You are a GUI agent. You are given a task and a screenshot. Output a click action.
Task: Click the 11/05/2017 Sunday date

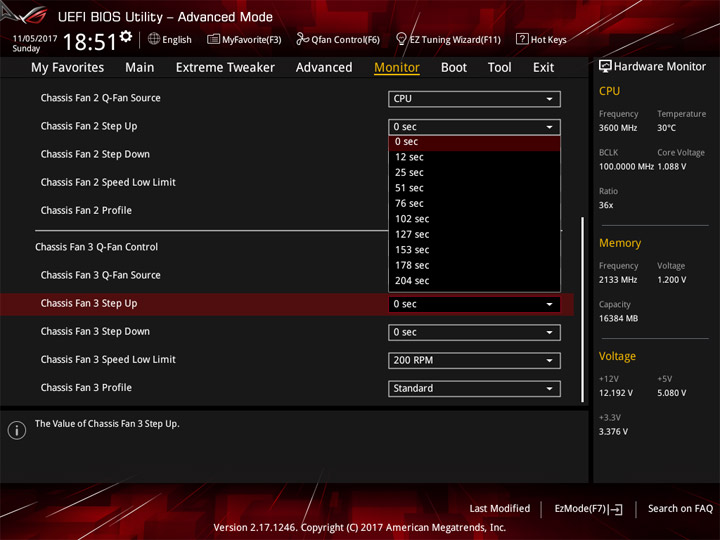click(x=34, y=43)
